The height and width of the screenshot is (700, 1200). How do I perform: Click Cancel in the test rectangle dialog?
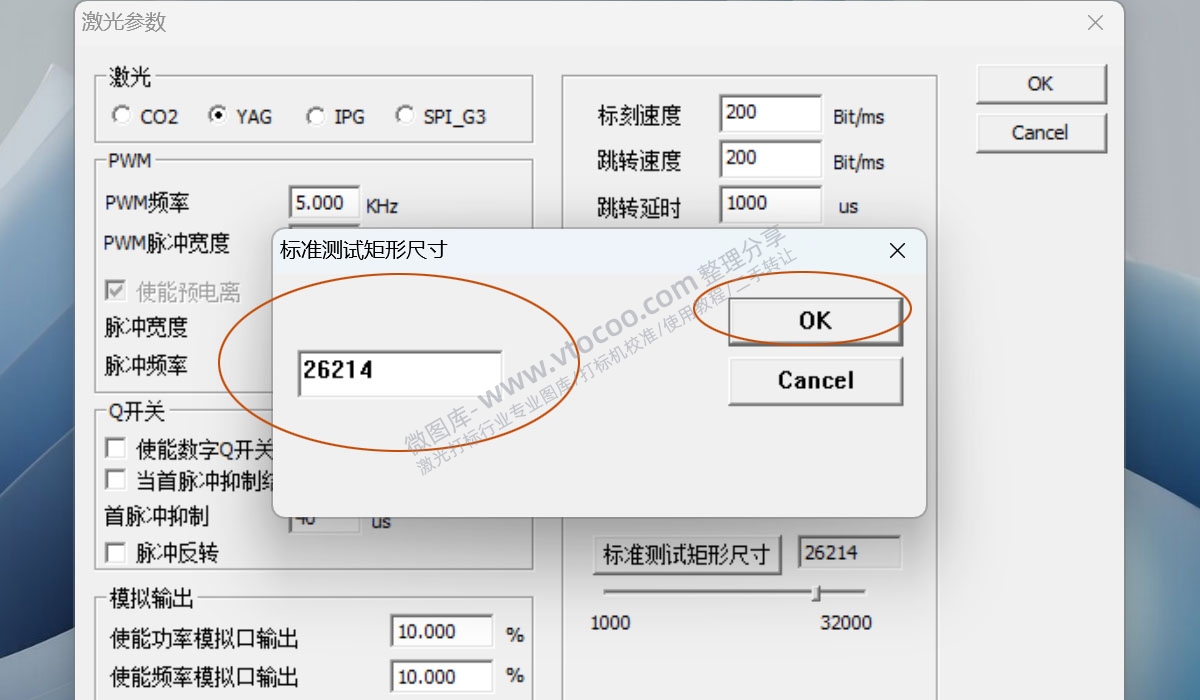pos(815,381)
